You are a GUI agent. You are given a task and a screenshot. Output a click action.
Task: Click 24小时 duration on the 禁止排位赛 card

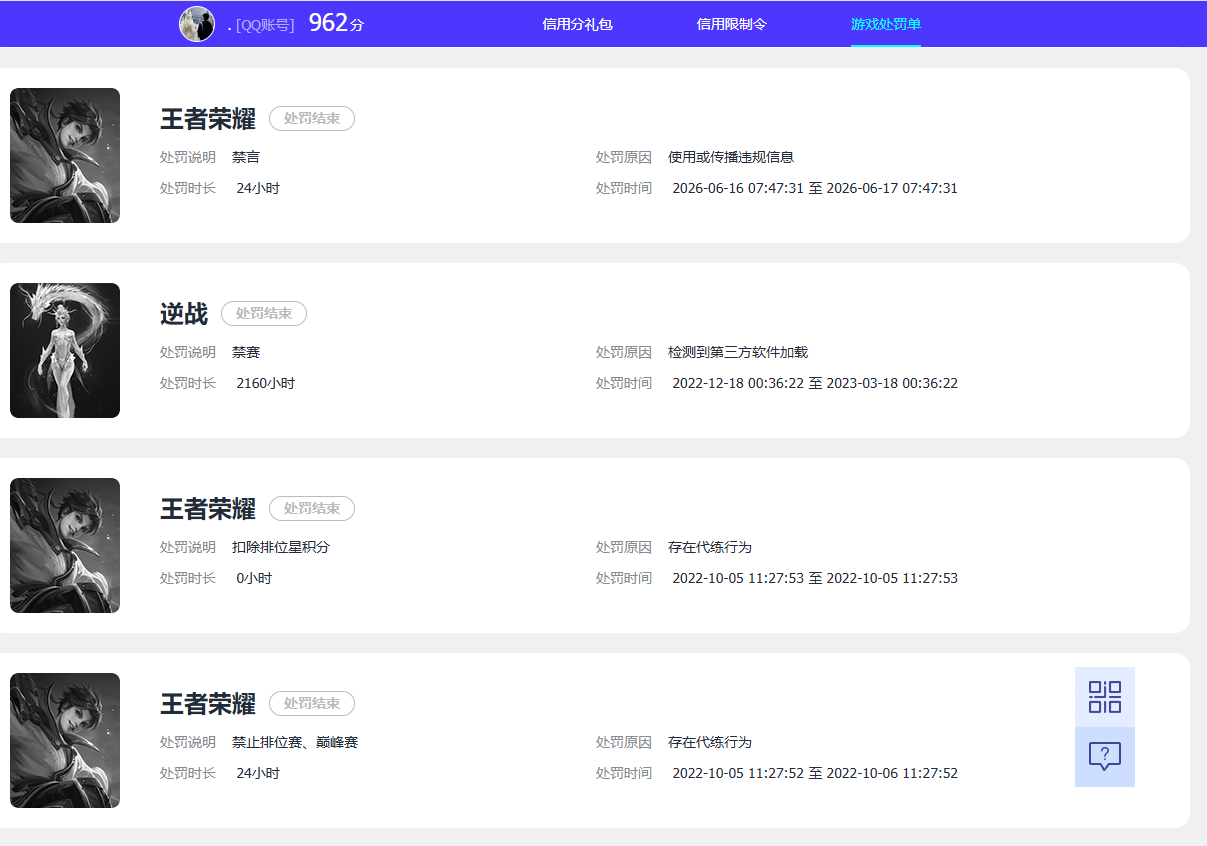(258, 773)
